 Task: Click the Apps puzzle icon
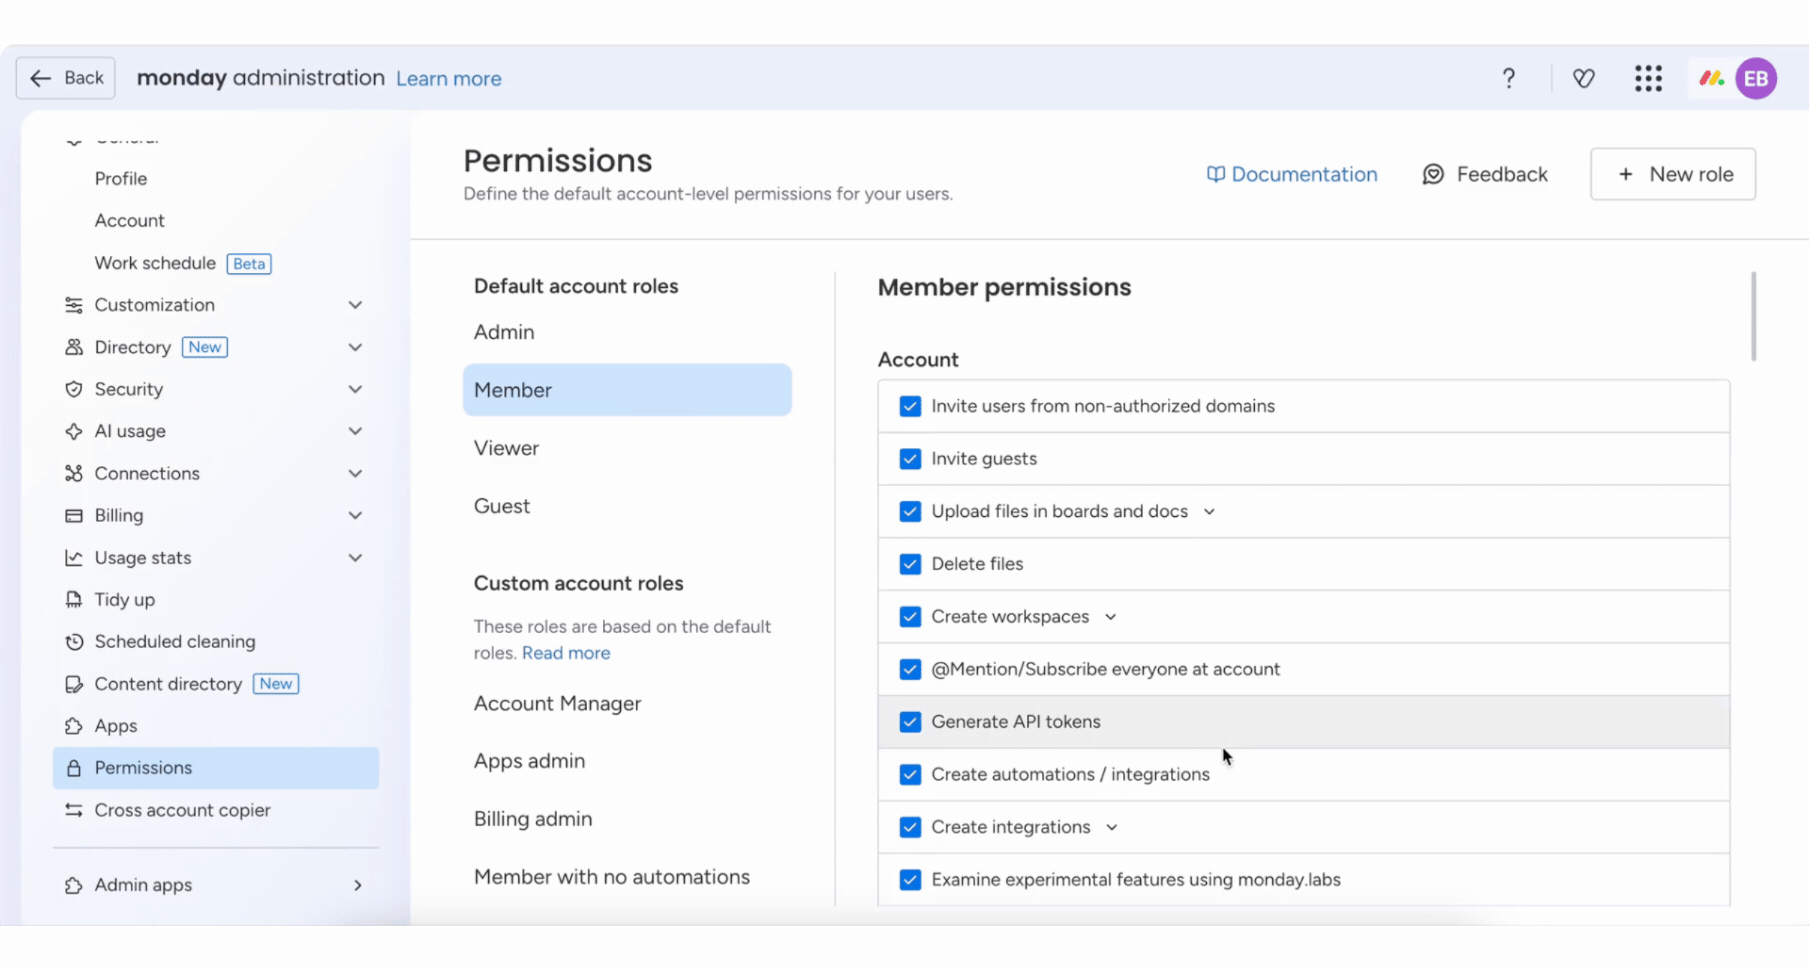coord(74,726)
